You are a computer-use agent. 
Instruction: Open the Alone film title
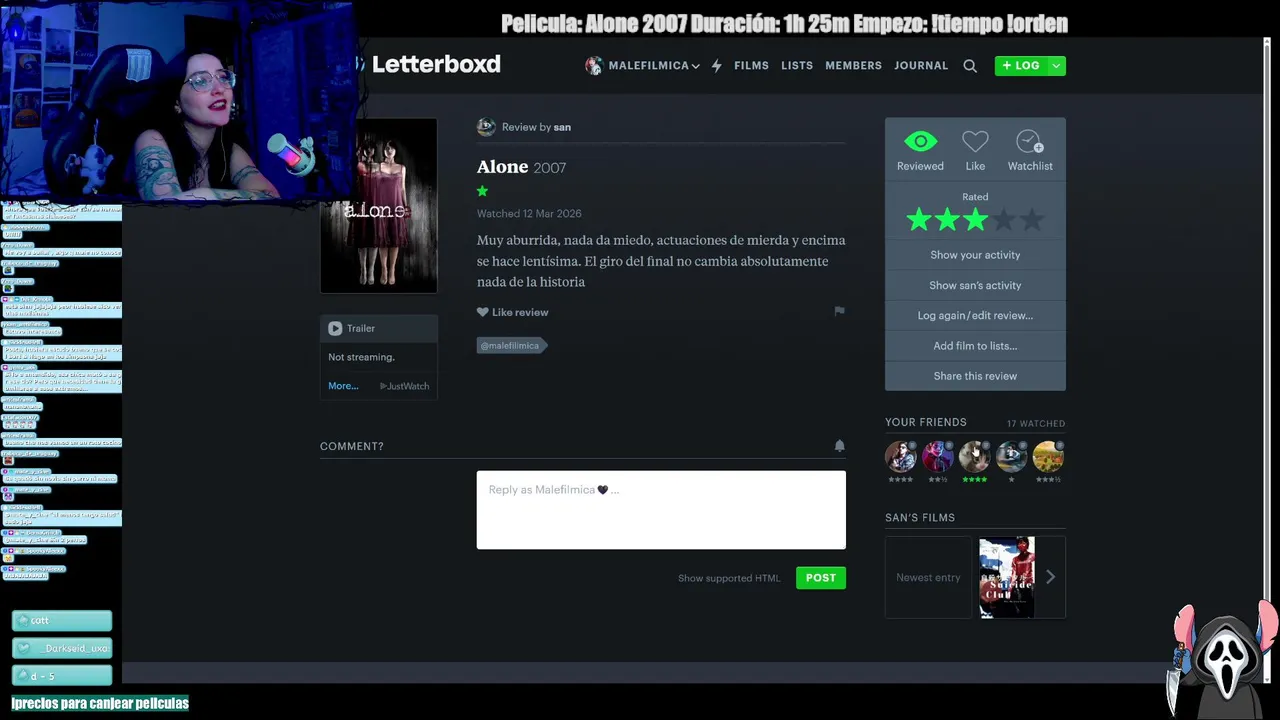click(x=502, y=167)
